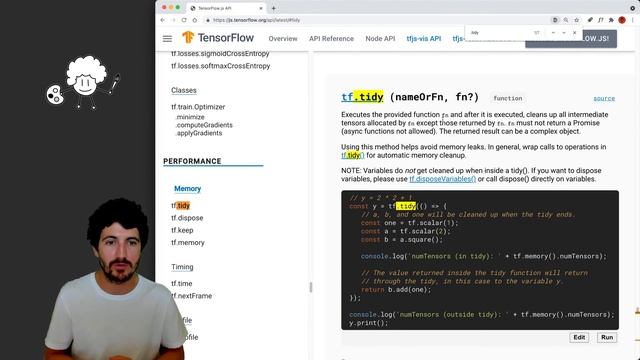Open the tf.disposeVariables() link
This screenshot has width=640, height=360.
tap(442, 179)
